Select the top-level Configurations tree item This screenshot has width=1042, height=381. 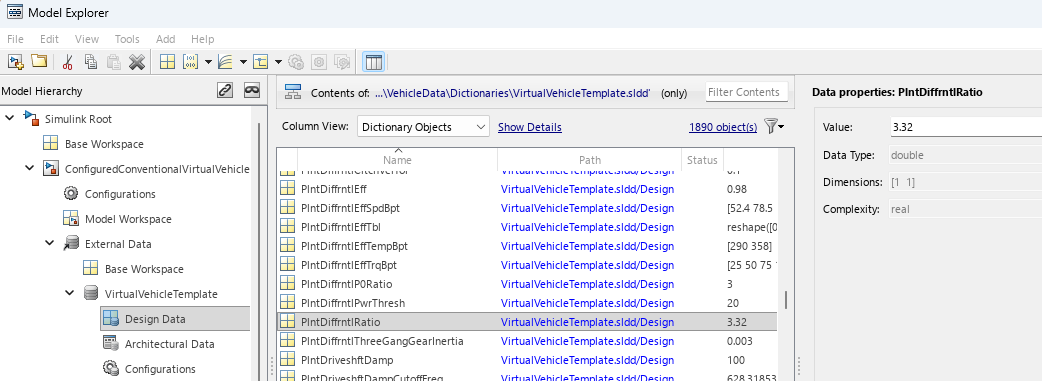[x=120, y=193]
